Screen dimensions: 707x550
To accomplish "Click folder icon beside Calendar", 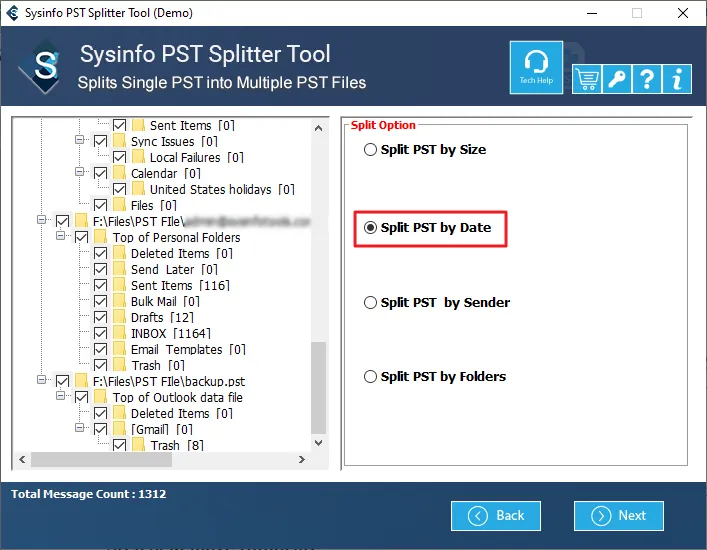I will (x=119, y=173).
